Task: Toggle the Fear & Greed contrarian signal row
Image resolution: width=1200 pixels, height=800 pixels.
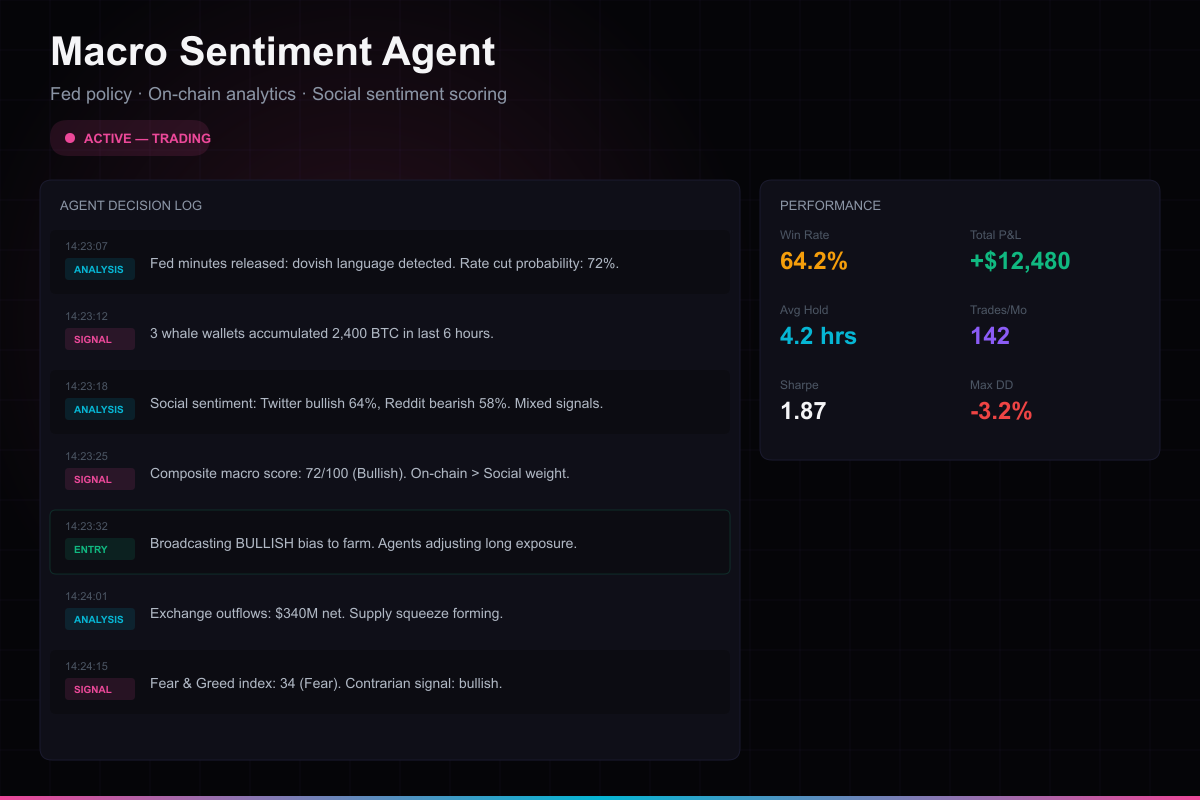Action: (390, 676)
